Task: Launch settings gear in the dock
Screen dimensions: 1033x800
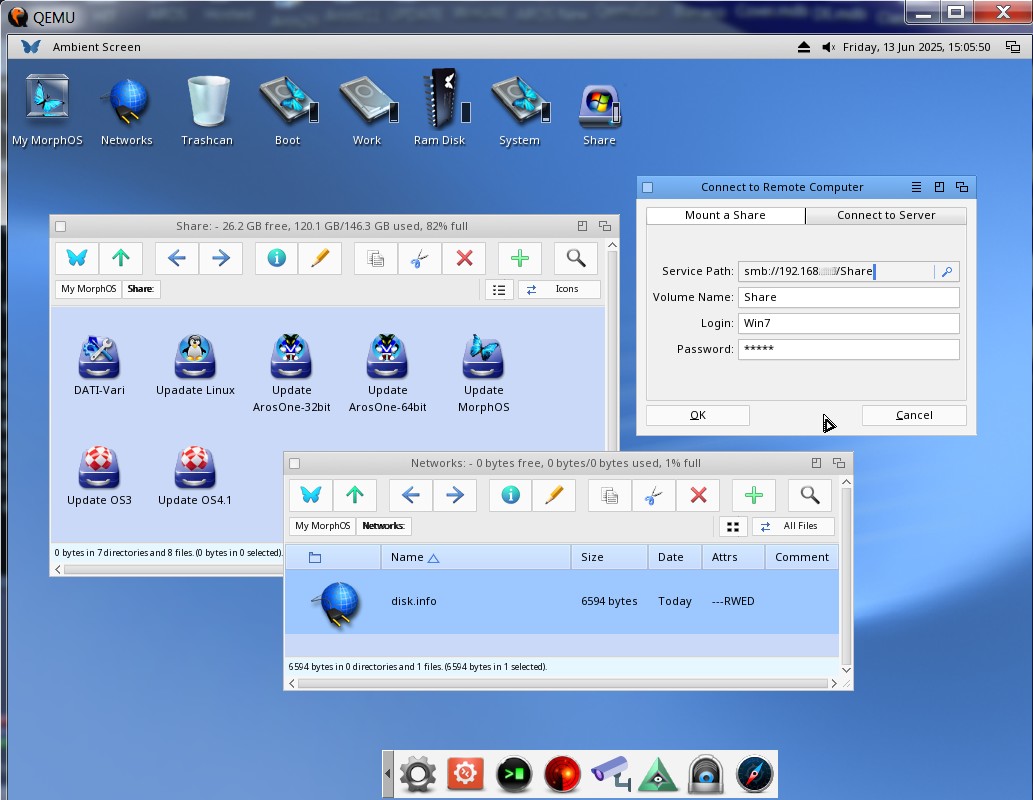Action: tap(418, 774)
